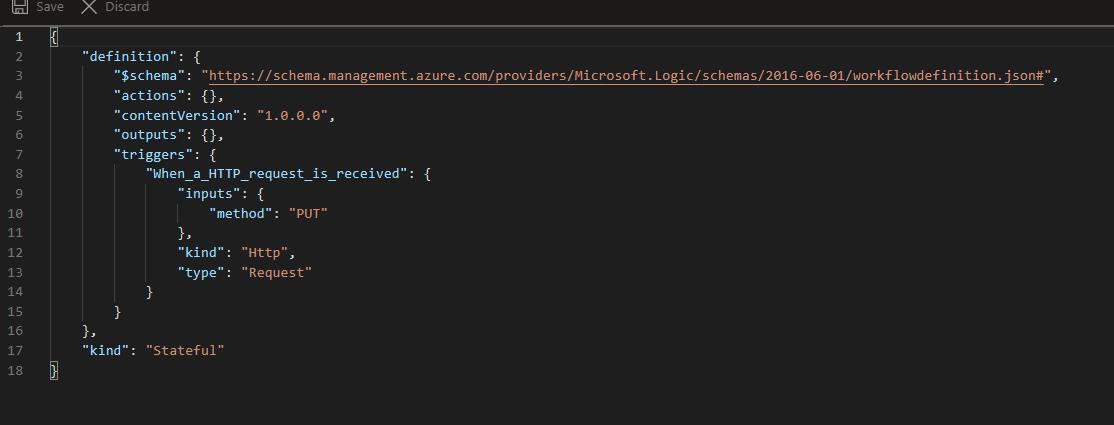Screen dimensions: 1114x425
Task: Click the "PUT" method value
Action: tap(308, 213)
